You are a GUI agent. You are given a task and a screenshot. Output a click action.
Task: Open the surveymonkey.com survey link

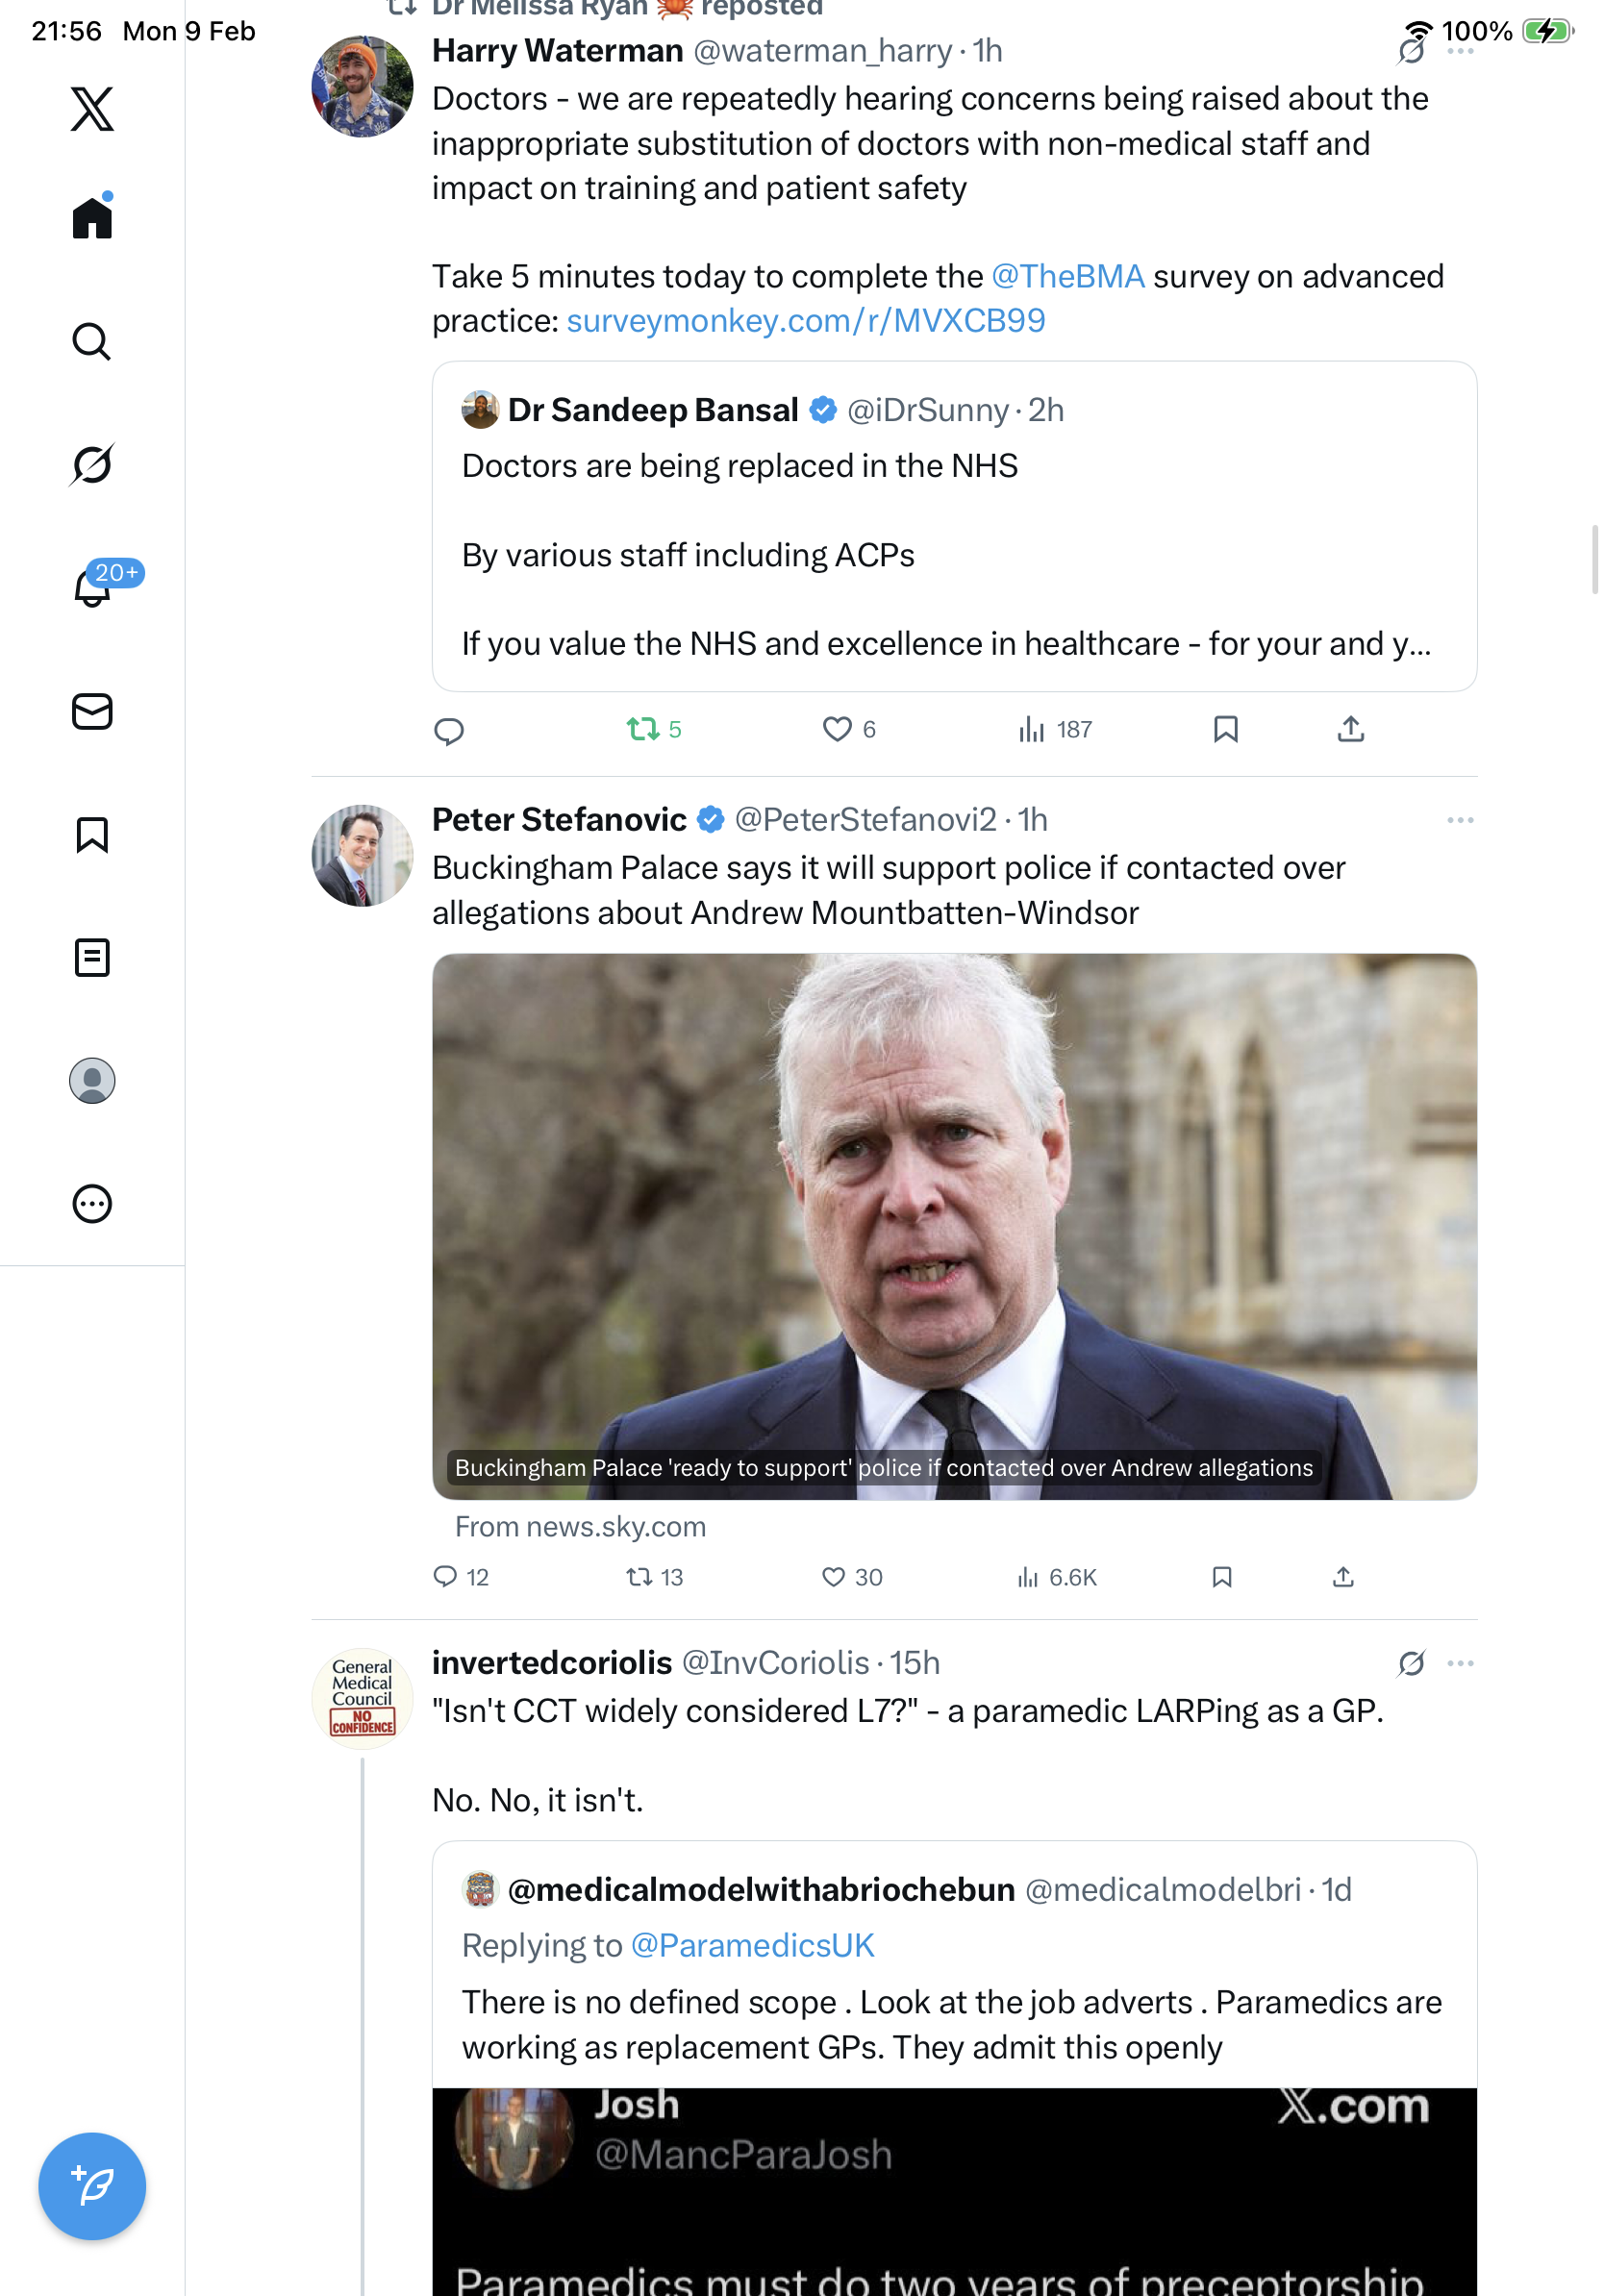(805, 321)
